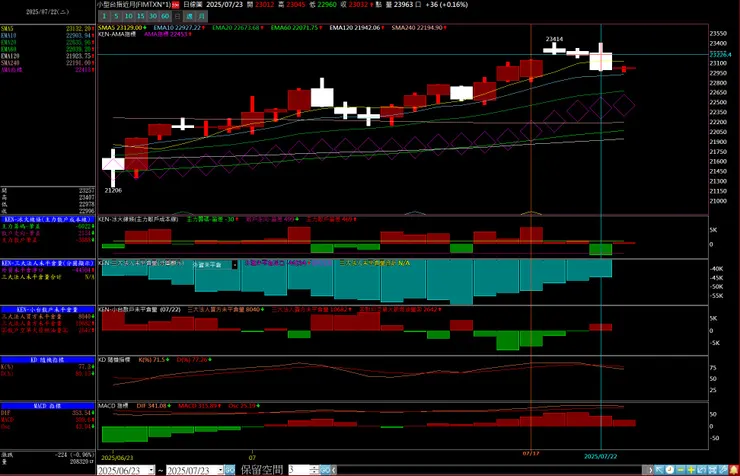Select the 1-minute timeframe button
Viewport: 740px width, 476px height.
(105, 16)
